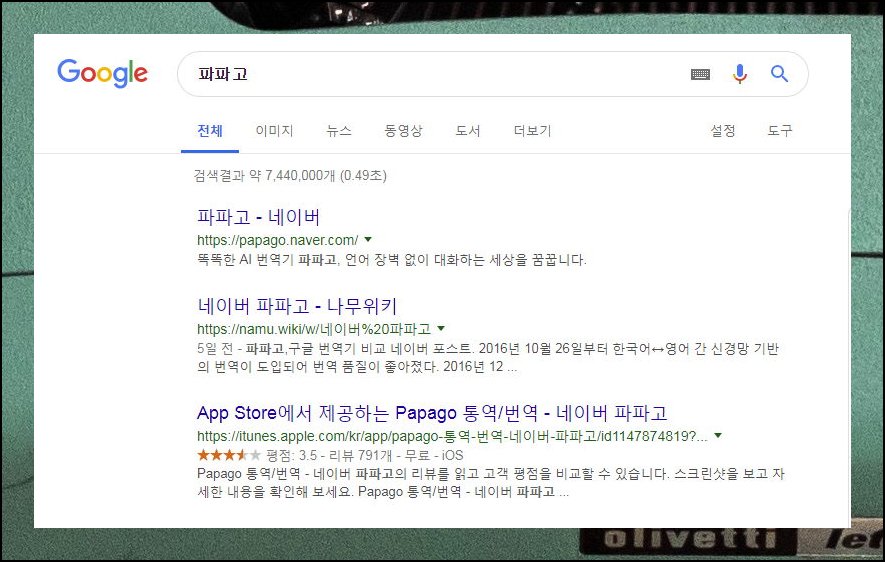Viewport: 885px width, 562px height.
Task: Select the 전체 tab
Action: click(210, 131)
